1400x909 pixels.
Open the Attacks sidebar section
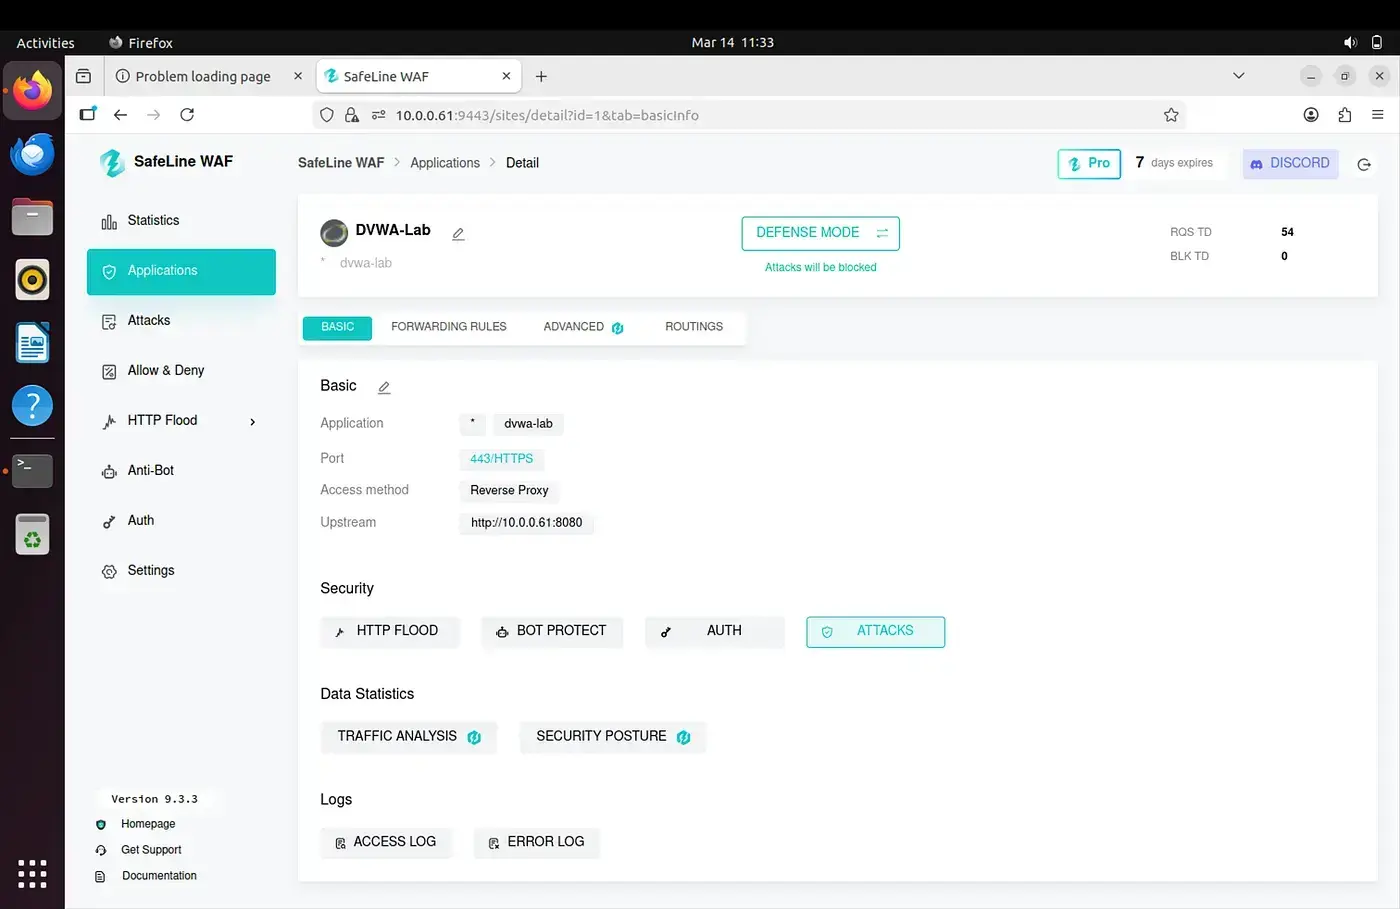click(x=181, y=321)
